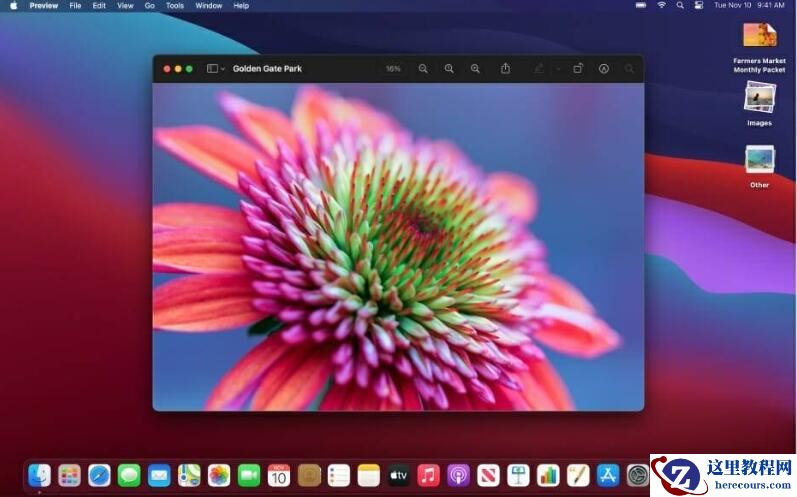Click the flower image in Preview window
The height and width of the screenshot is (497, 797).
tap(398, 246)
